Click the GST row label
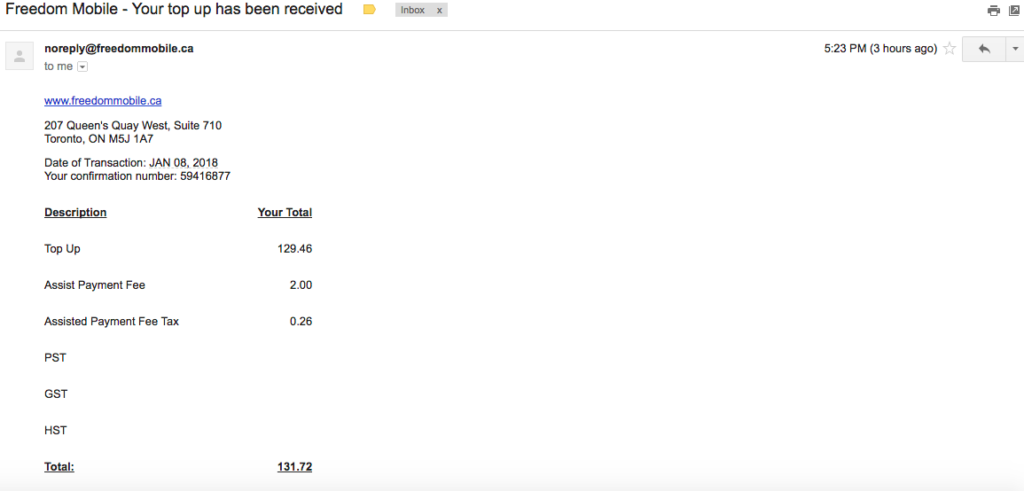Screen dimensions: 1024x491 (56, 394)
